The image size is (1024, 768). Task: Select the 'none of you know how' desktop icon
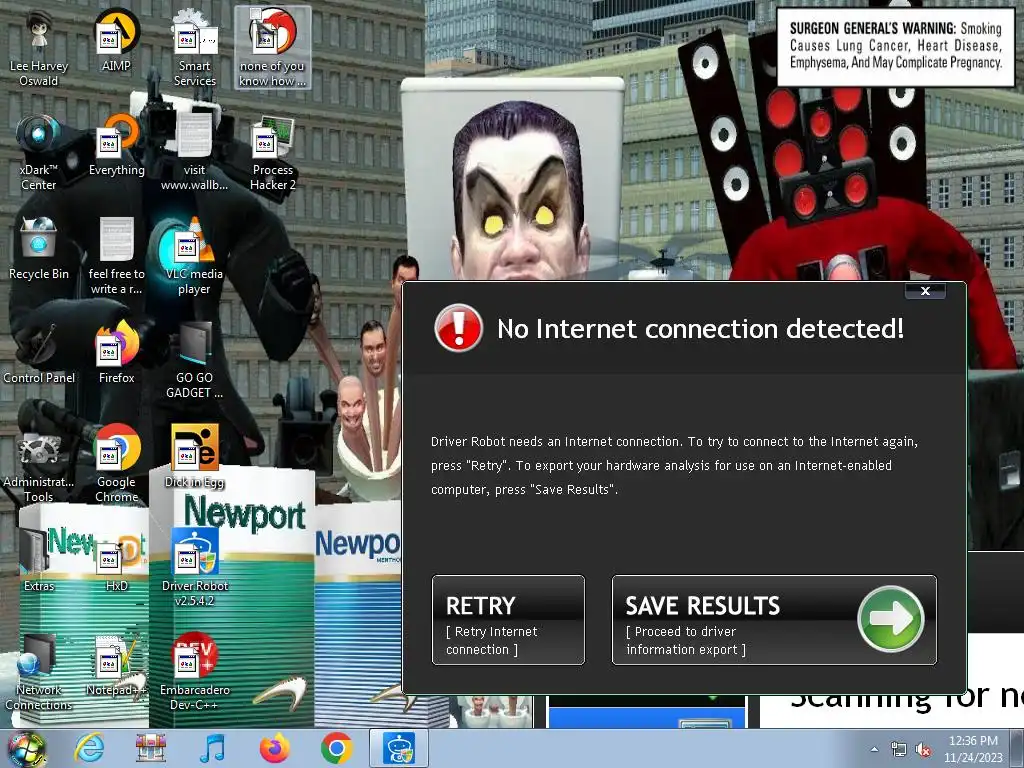tap(272, 49)
